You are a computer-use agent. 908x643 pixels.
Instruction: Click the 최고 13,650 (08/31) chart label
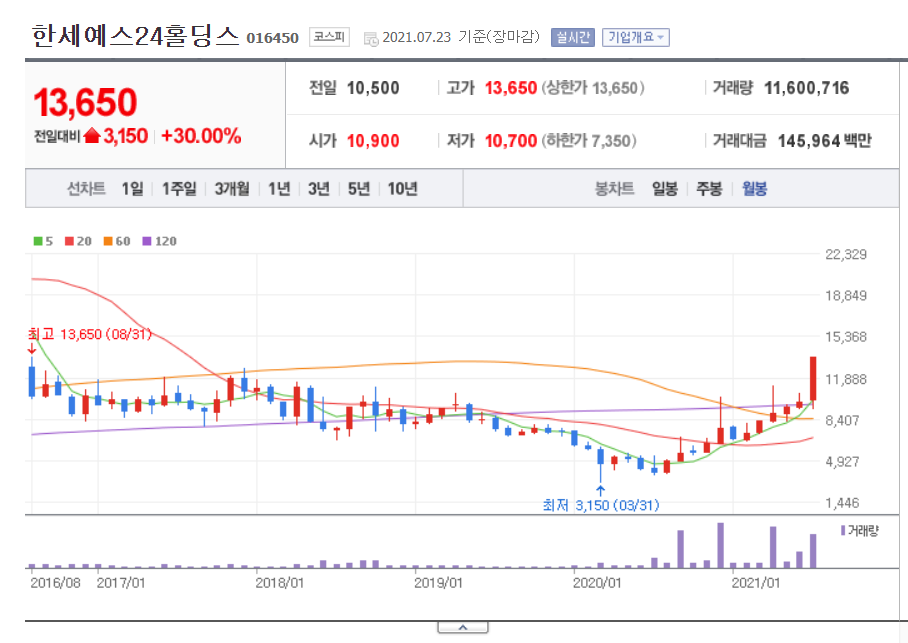point(90,334)
